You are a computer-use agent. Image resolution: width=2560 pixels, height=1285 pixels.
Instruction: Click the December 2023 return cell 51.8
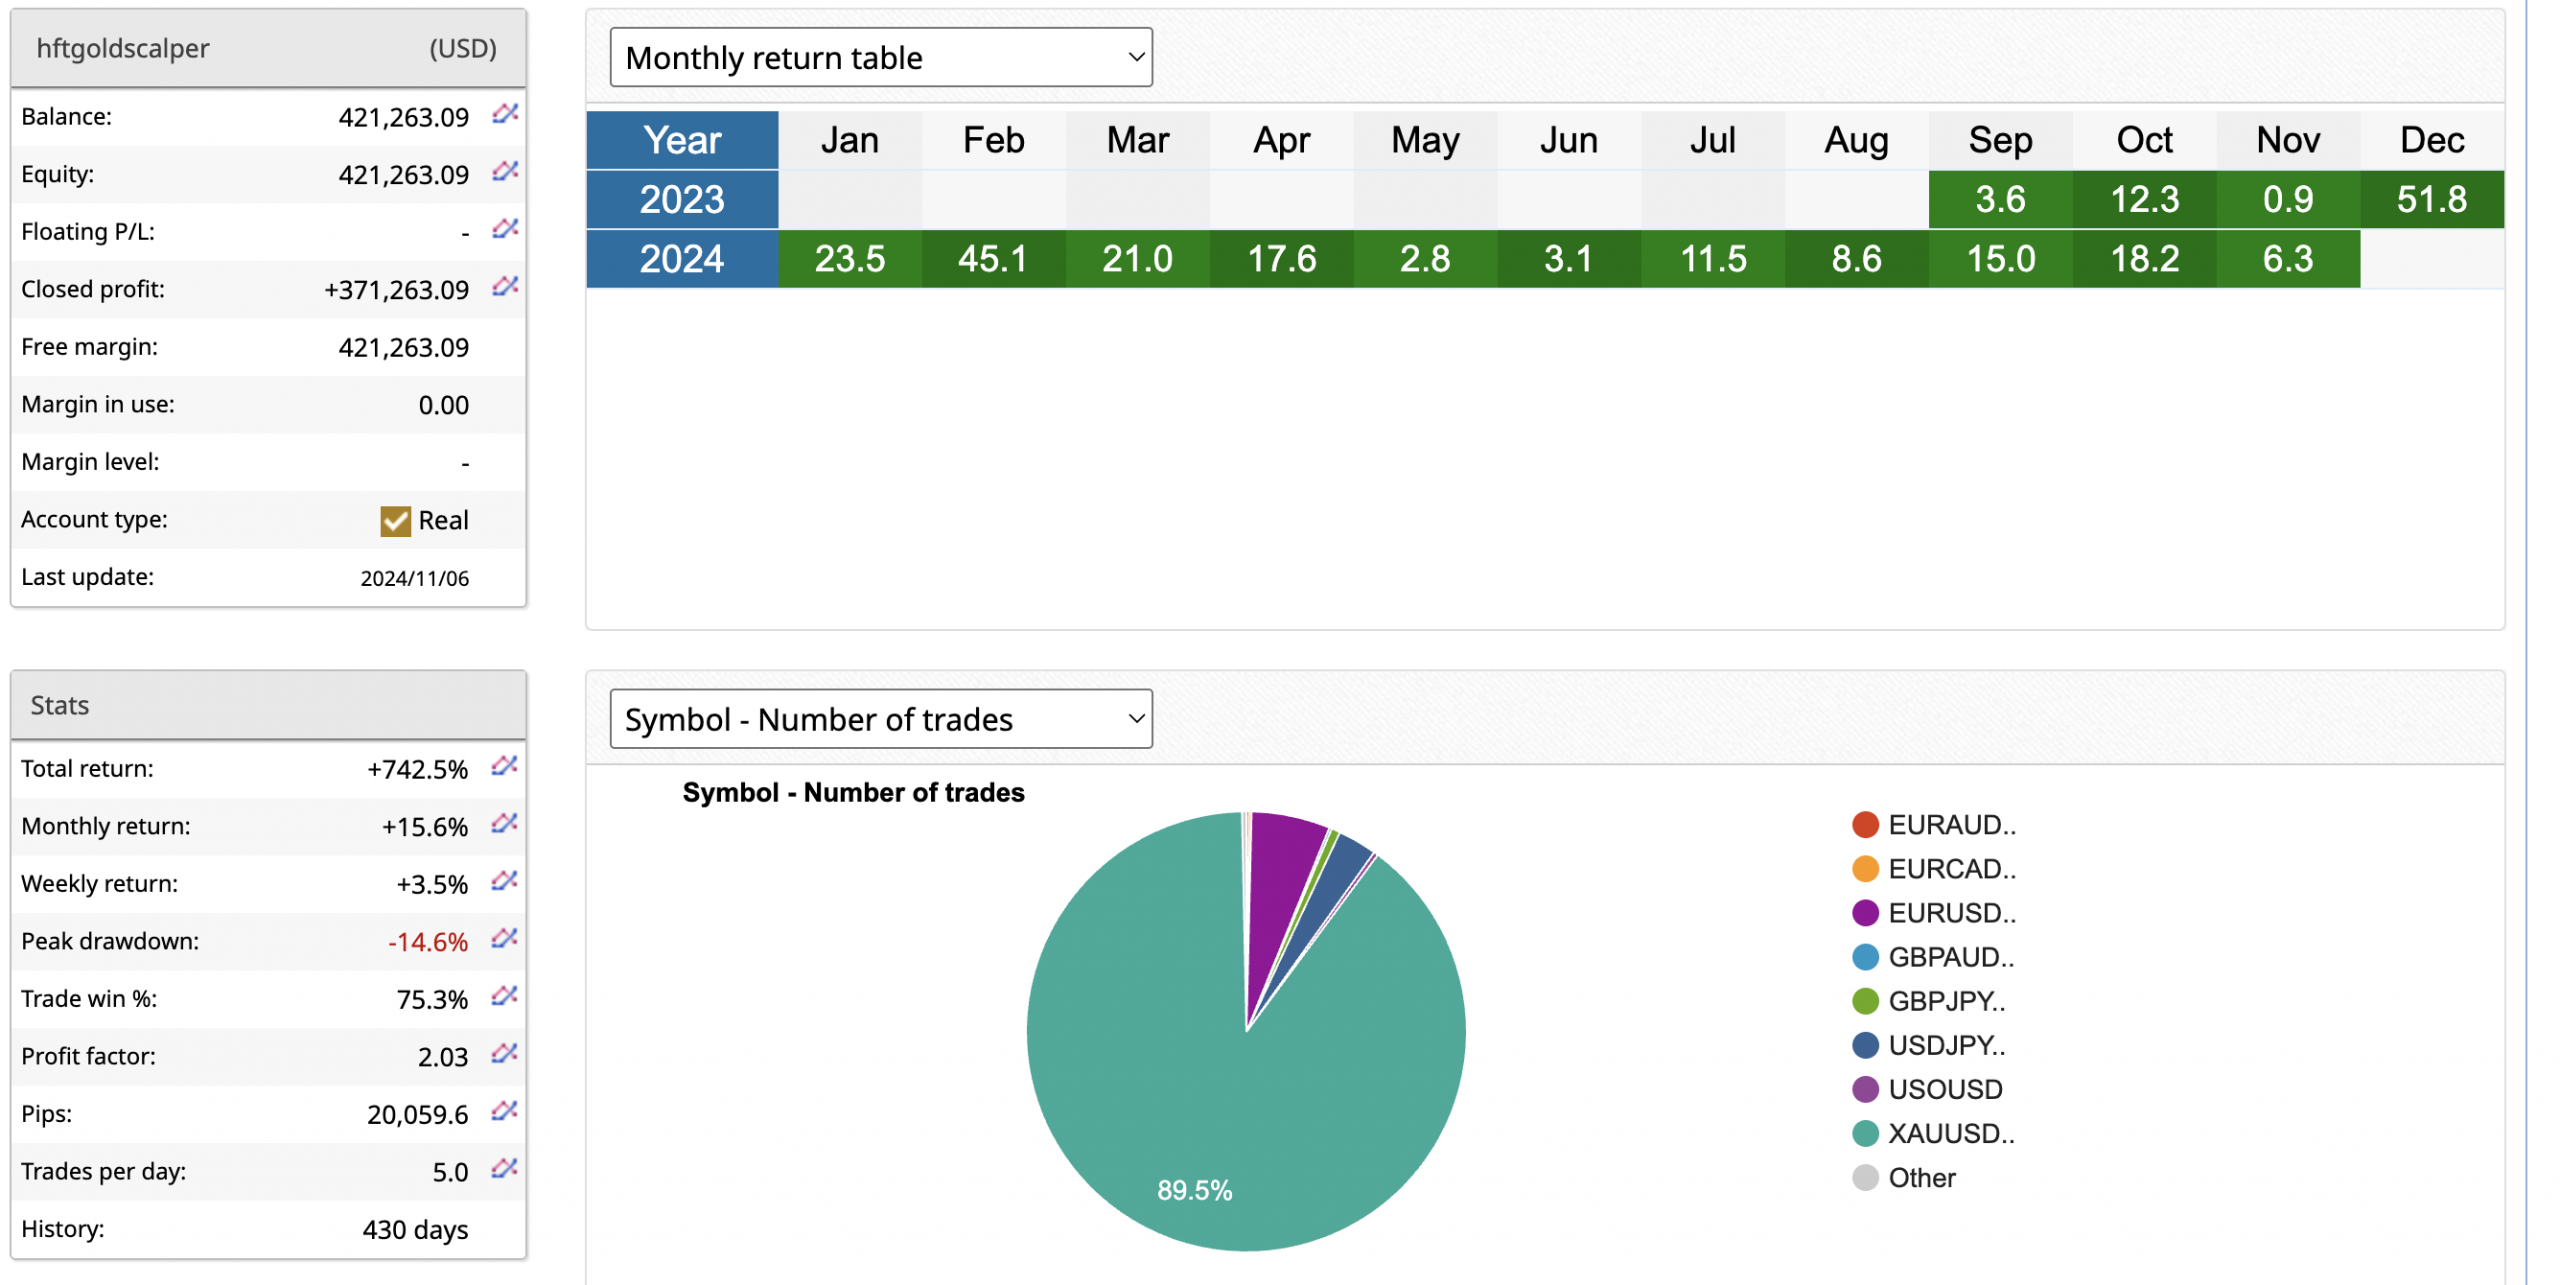pos(2430,199)
